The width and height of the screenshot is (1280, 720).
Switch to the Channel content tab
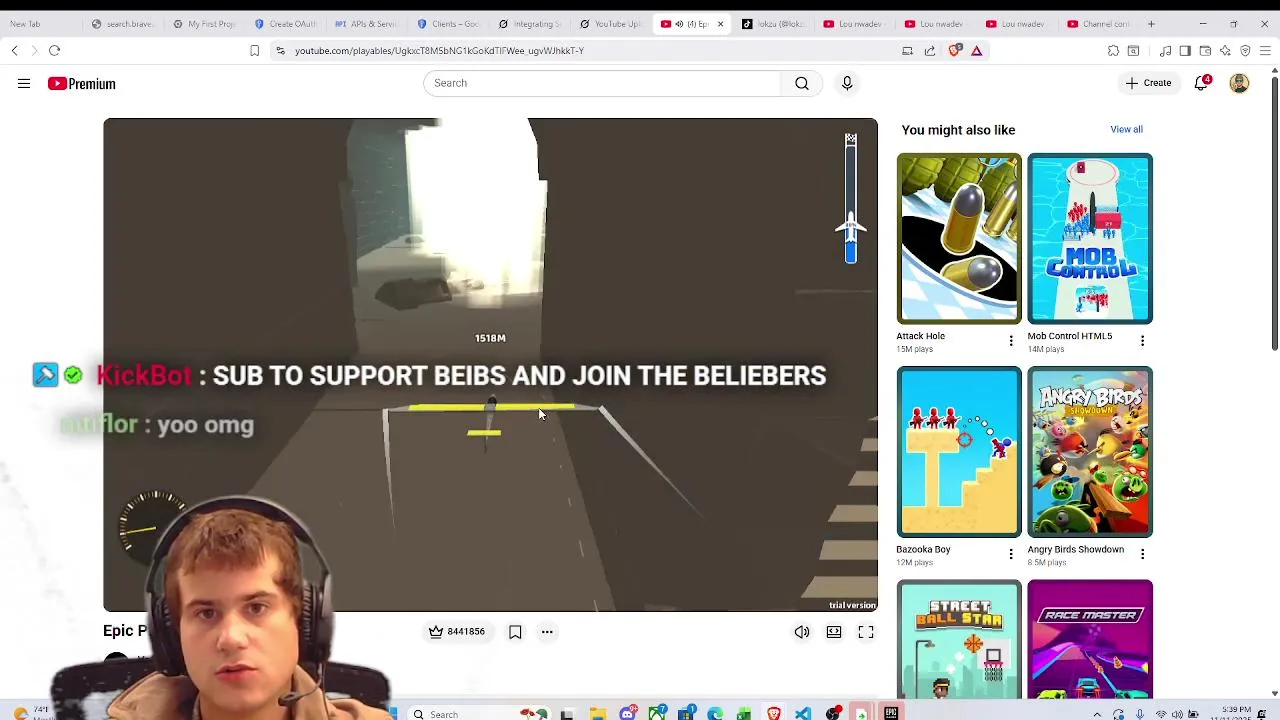1099,24
